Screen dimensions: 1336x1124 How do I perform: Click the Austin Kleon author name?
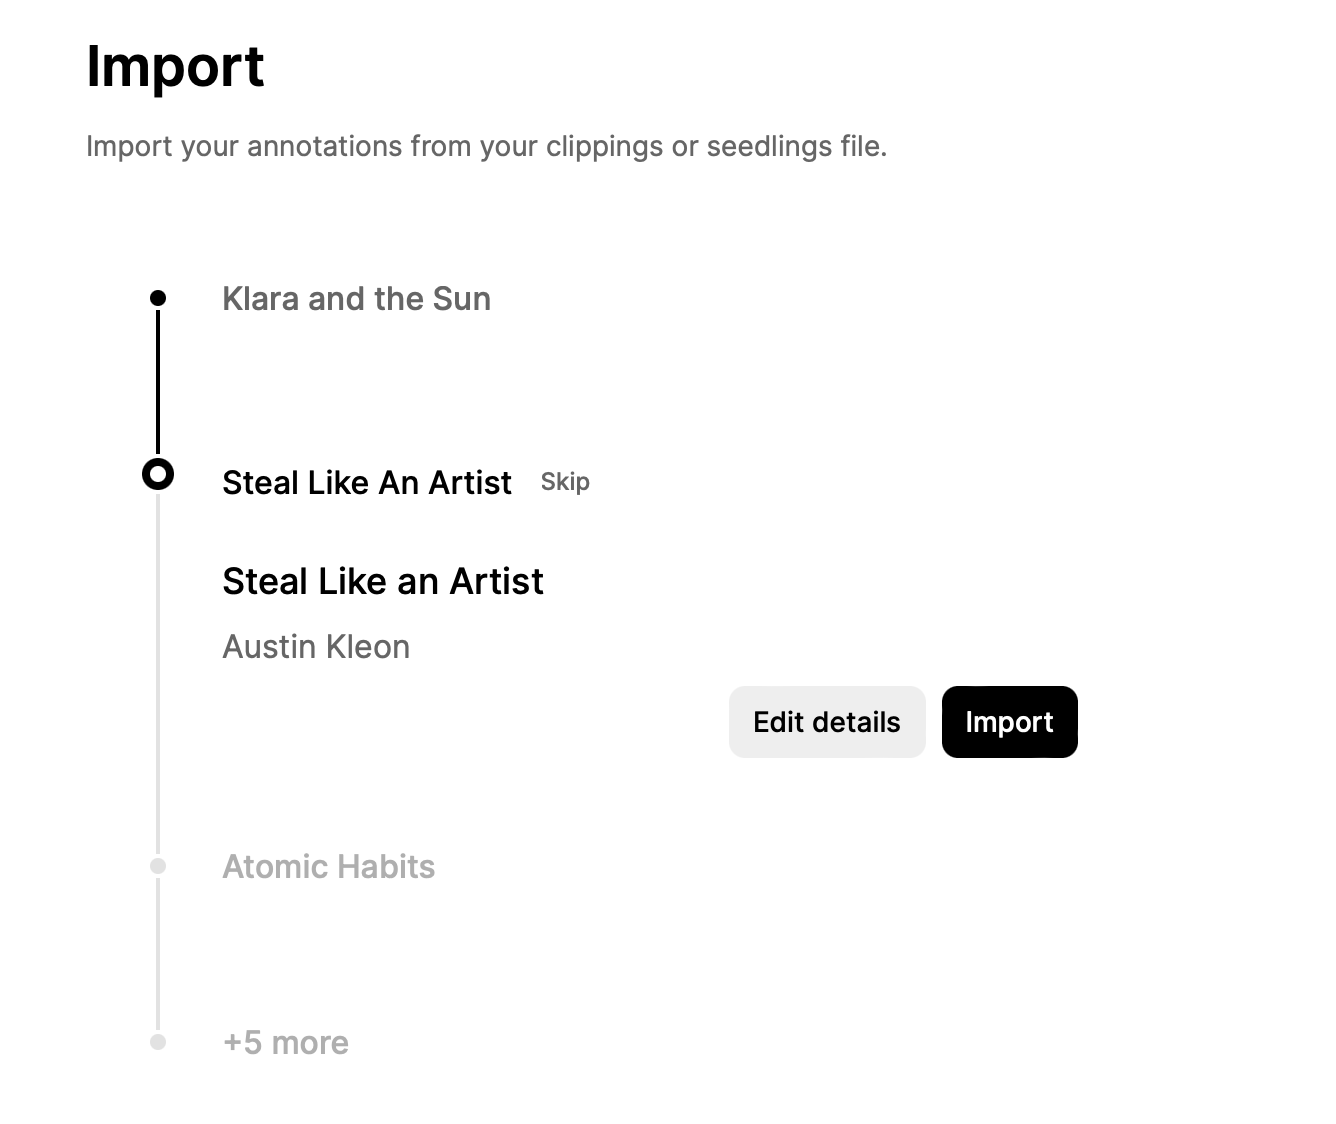pos(316,647)
